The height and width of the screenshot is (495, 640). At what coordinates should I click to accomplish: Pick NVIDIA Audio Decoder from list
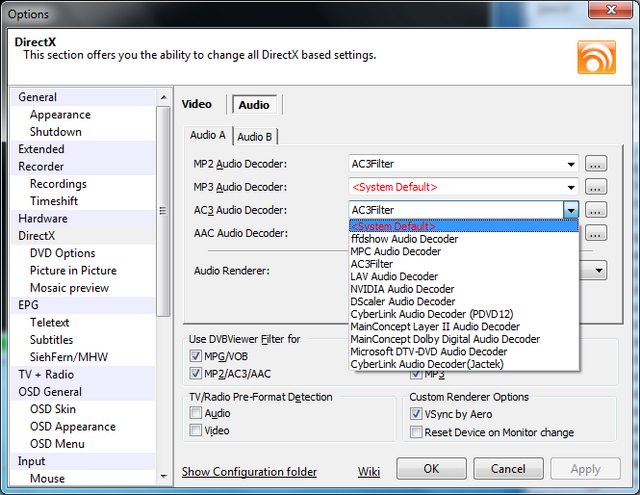pyautogui.click(x=464, y=289)
